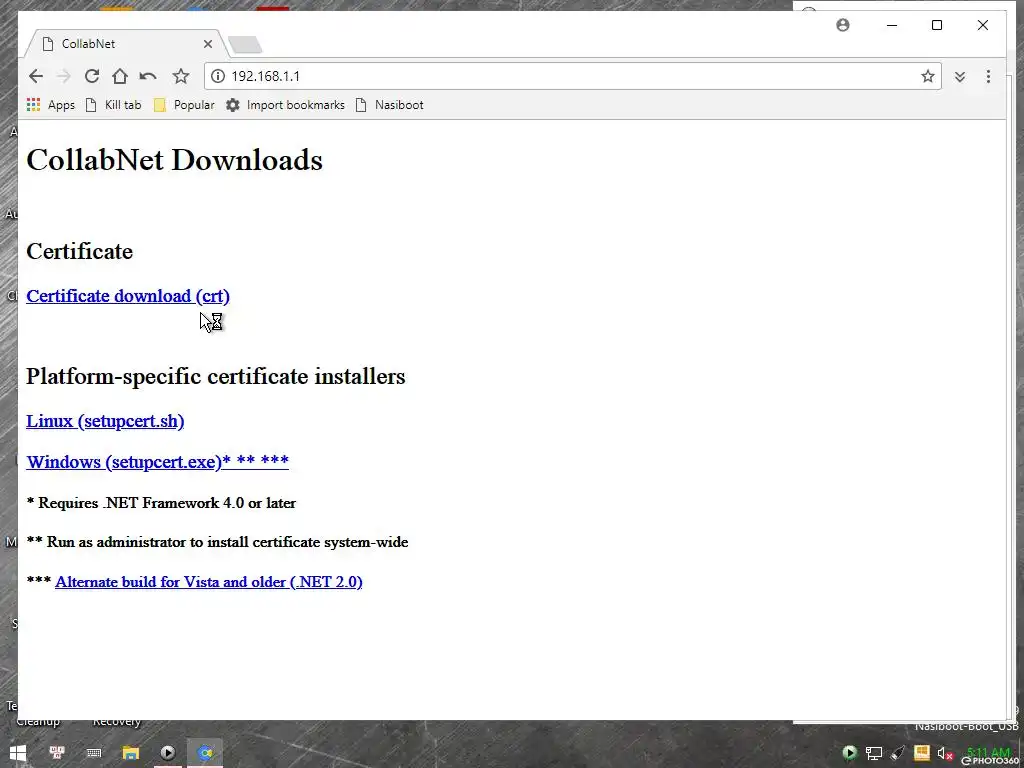Open the Import bookmarks item

(x=285, y=105)
